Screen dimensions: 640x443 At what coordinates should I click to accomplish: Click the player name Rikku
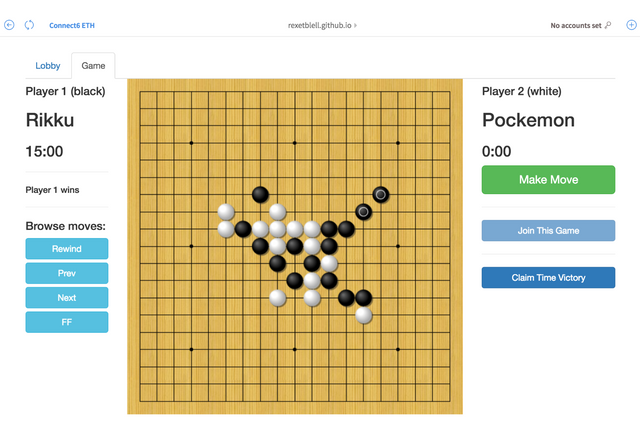pos(50,120)
